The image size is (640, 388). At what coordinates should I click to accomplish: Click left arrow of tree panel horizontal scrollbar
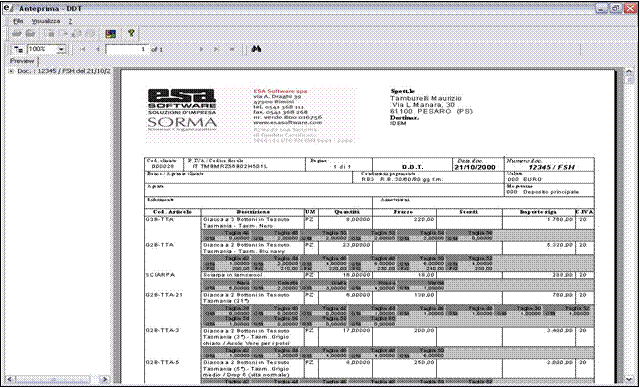pyautogui.click(x=11, y=379)
